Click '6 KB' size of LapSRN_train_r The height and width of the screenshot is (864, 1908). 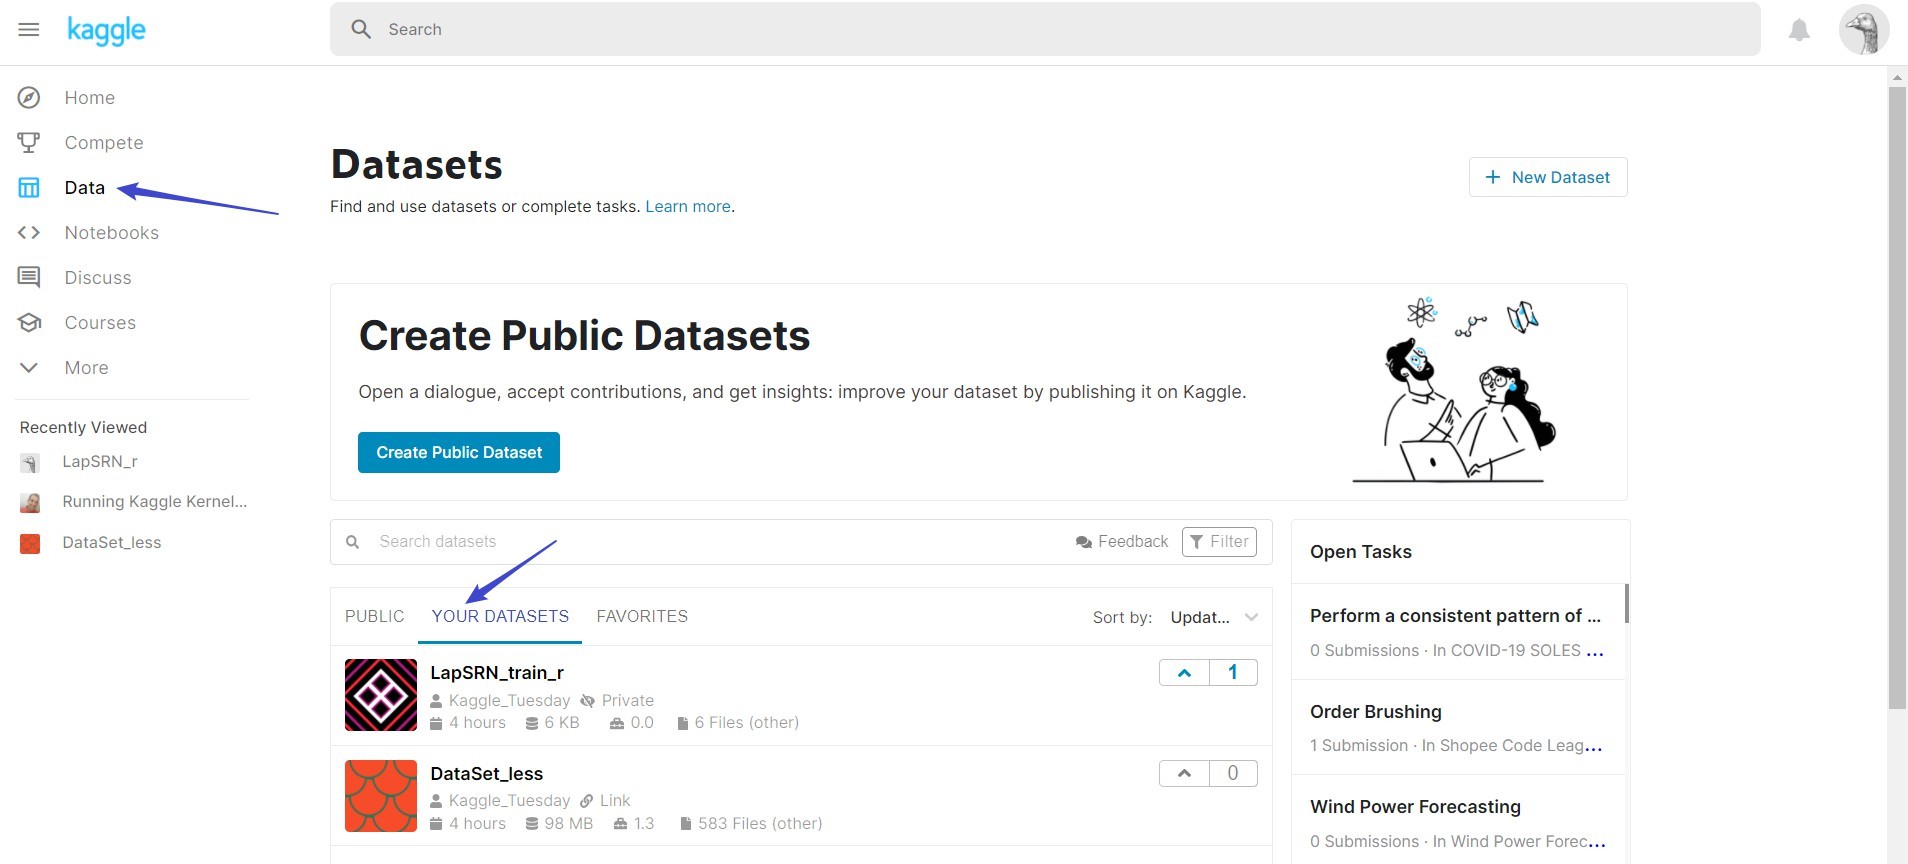562,723
